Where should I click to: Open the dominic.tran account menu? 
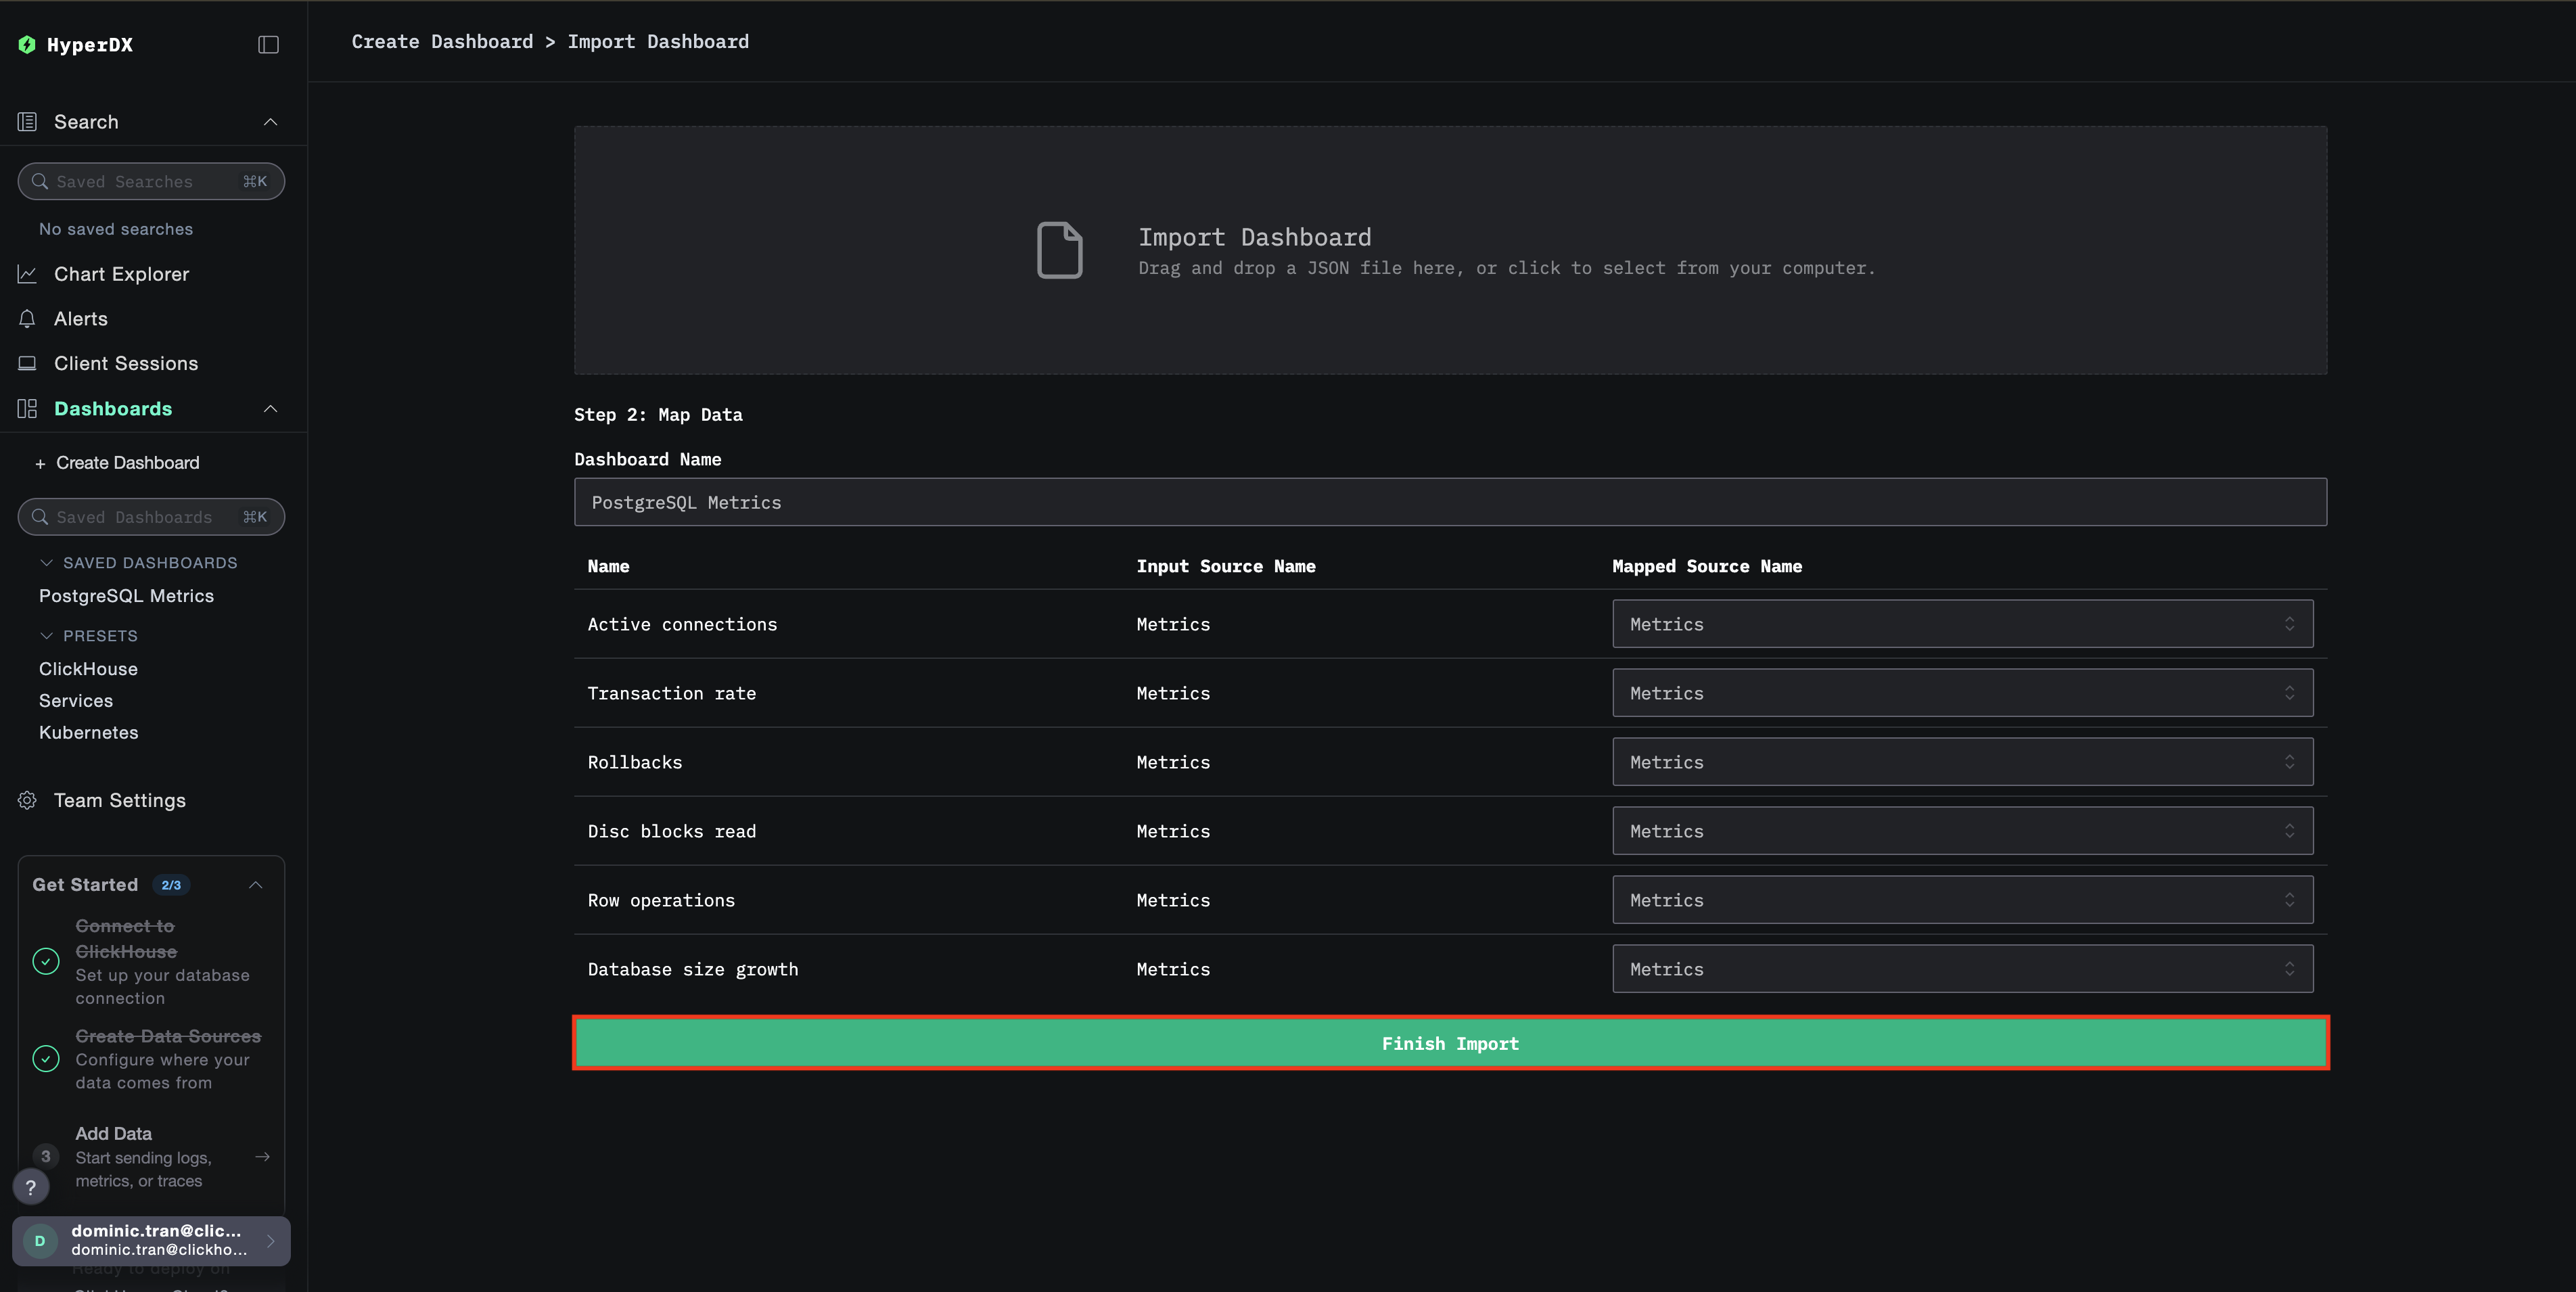(150, 1240)
